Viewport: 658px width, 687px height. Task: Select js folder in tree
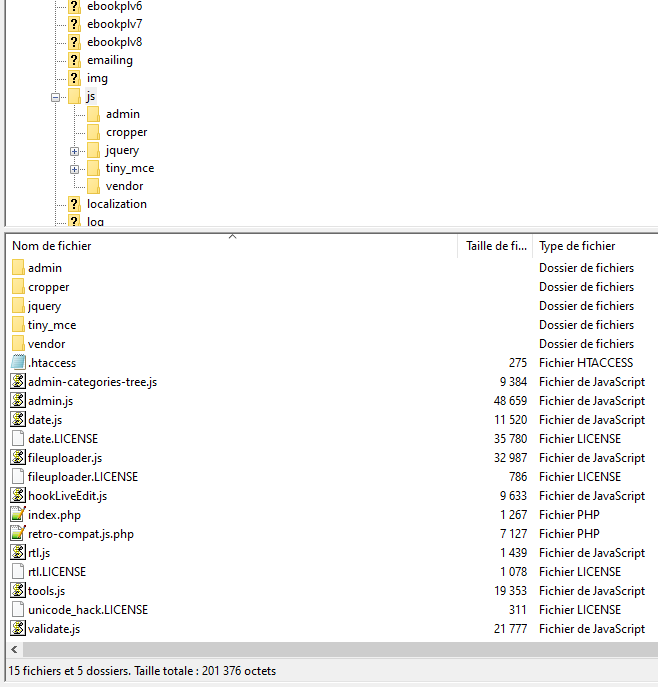coord(91,96)
